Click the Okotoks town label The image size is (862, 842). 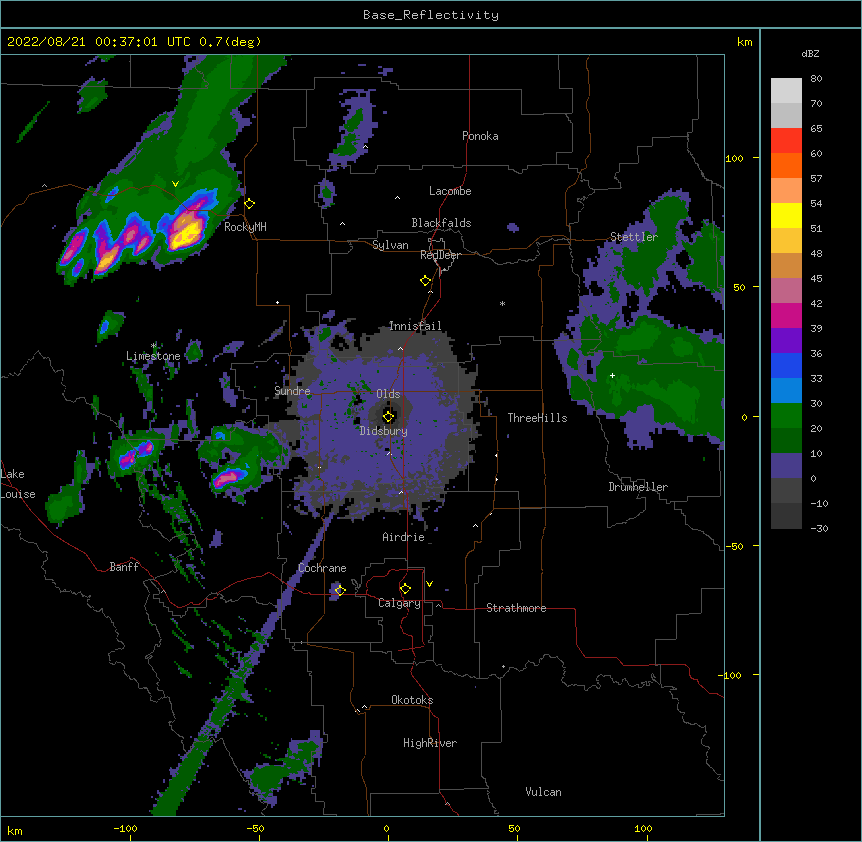click(412, 700)
